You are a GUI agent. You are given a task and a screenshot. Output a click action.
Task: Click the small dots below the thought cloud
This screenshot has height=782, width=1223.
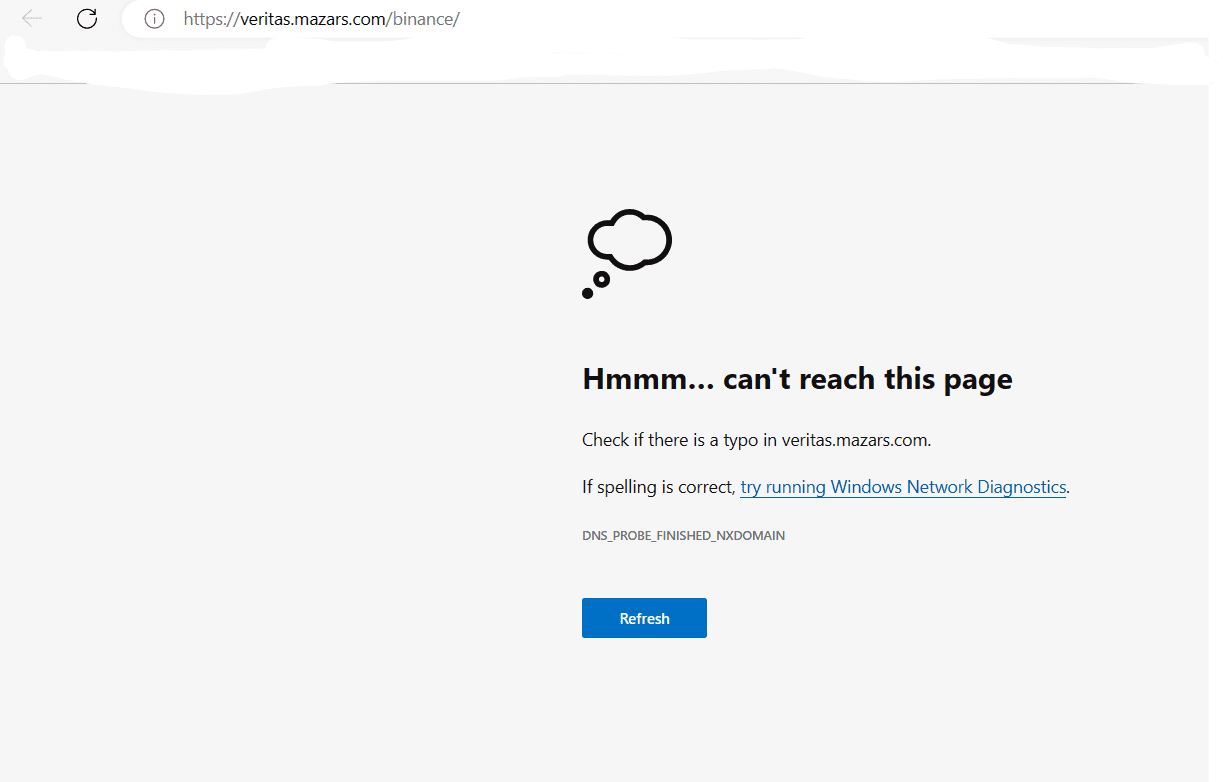[x=595, y=286]
